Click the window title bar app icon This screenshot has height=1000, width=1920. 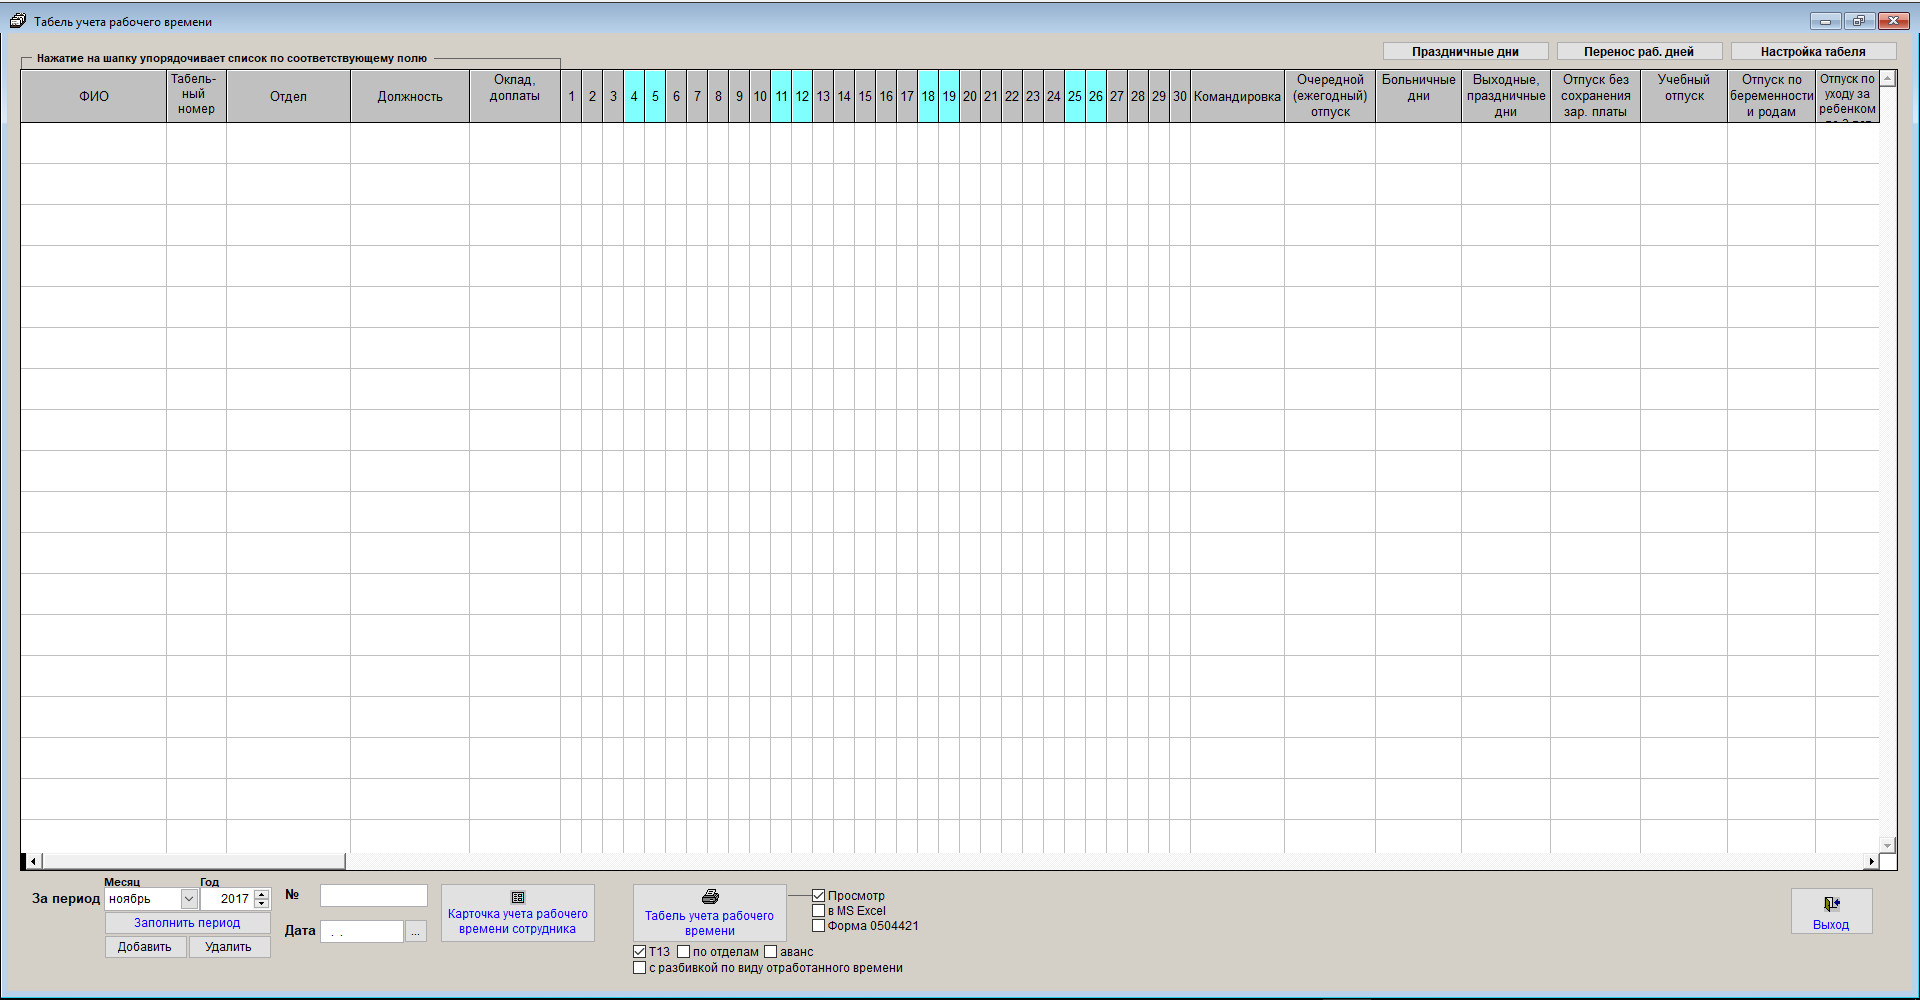pyautogui.click(x=18, y=21)
